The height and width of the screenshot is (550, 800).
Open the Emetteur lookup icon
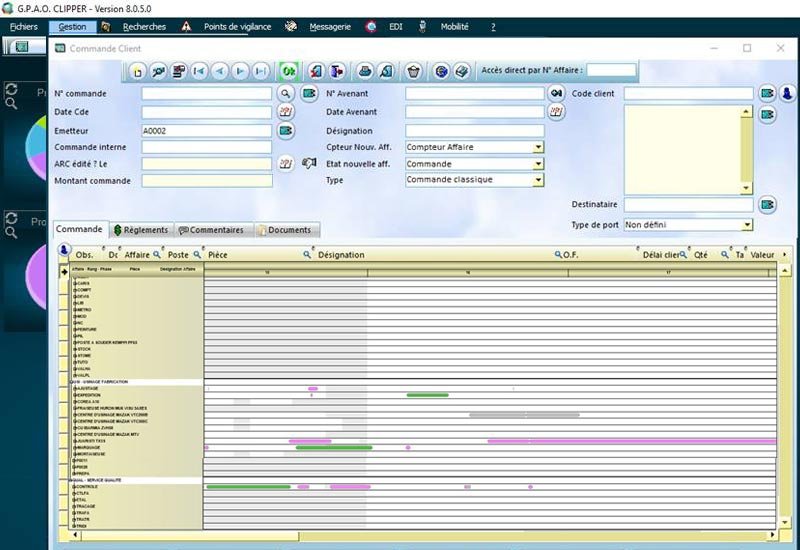pos(286,131)
